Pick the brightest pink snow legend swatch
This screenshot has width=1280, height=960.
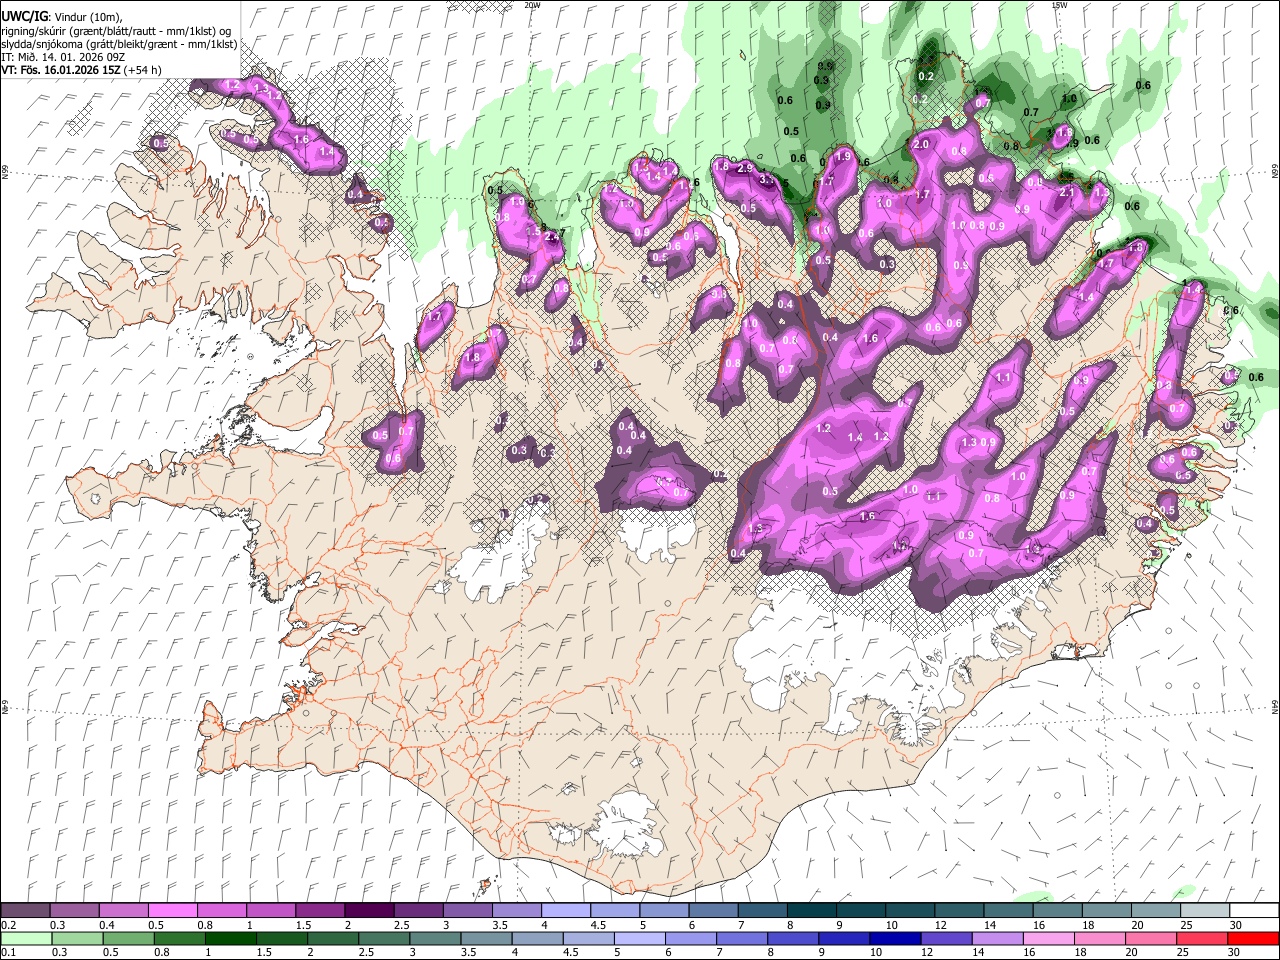pyautogui.click(x=173, y=911)
